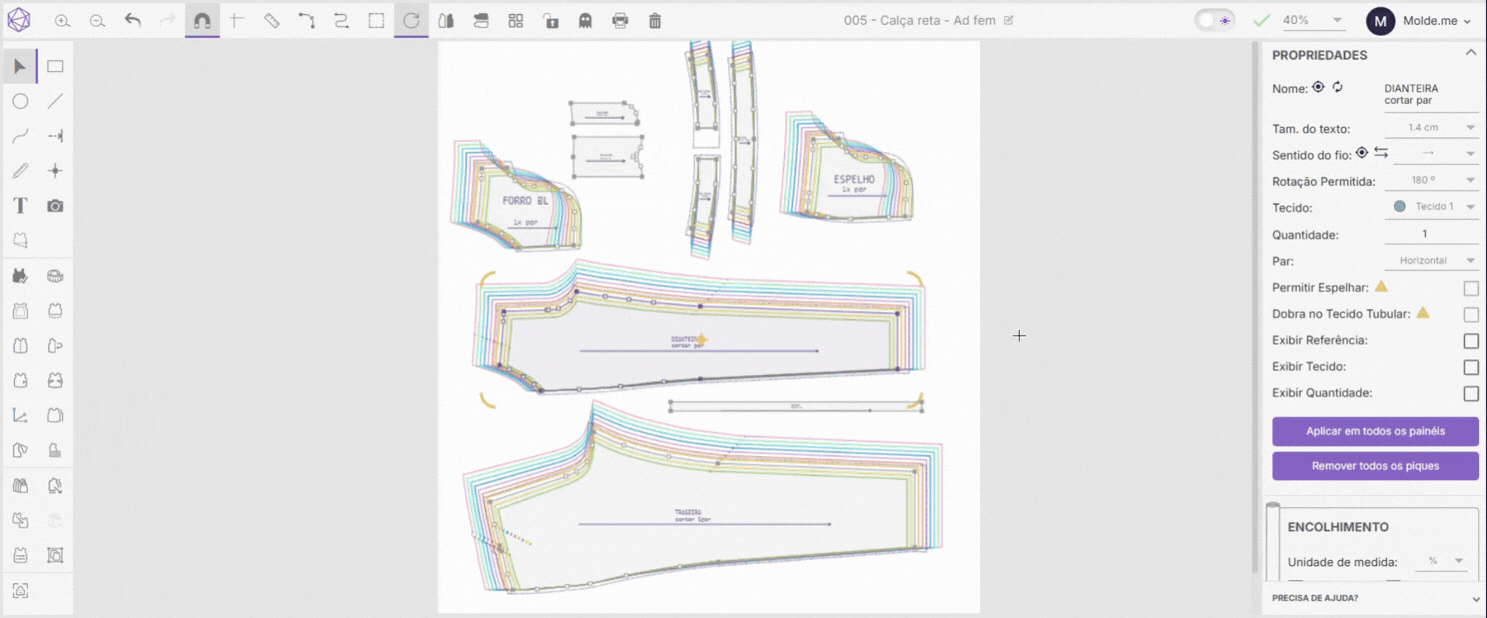Click the padlock icon in top toolbar
The height and width of the screenshot is (618, 1487).
click(551, 21)
